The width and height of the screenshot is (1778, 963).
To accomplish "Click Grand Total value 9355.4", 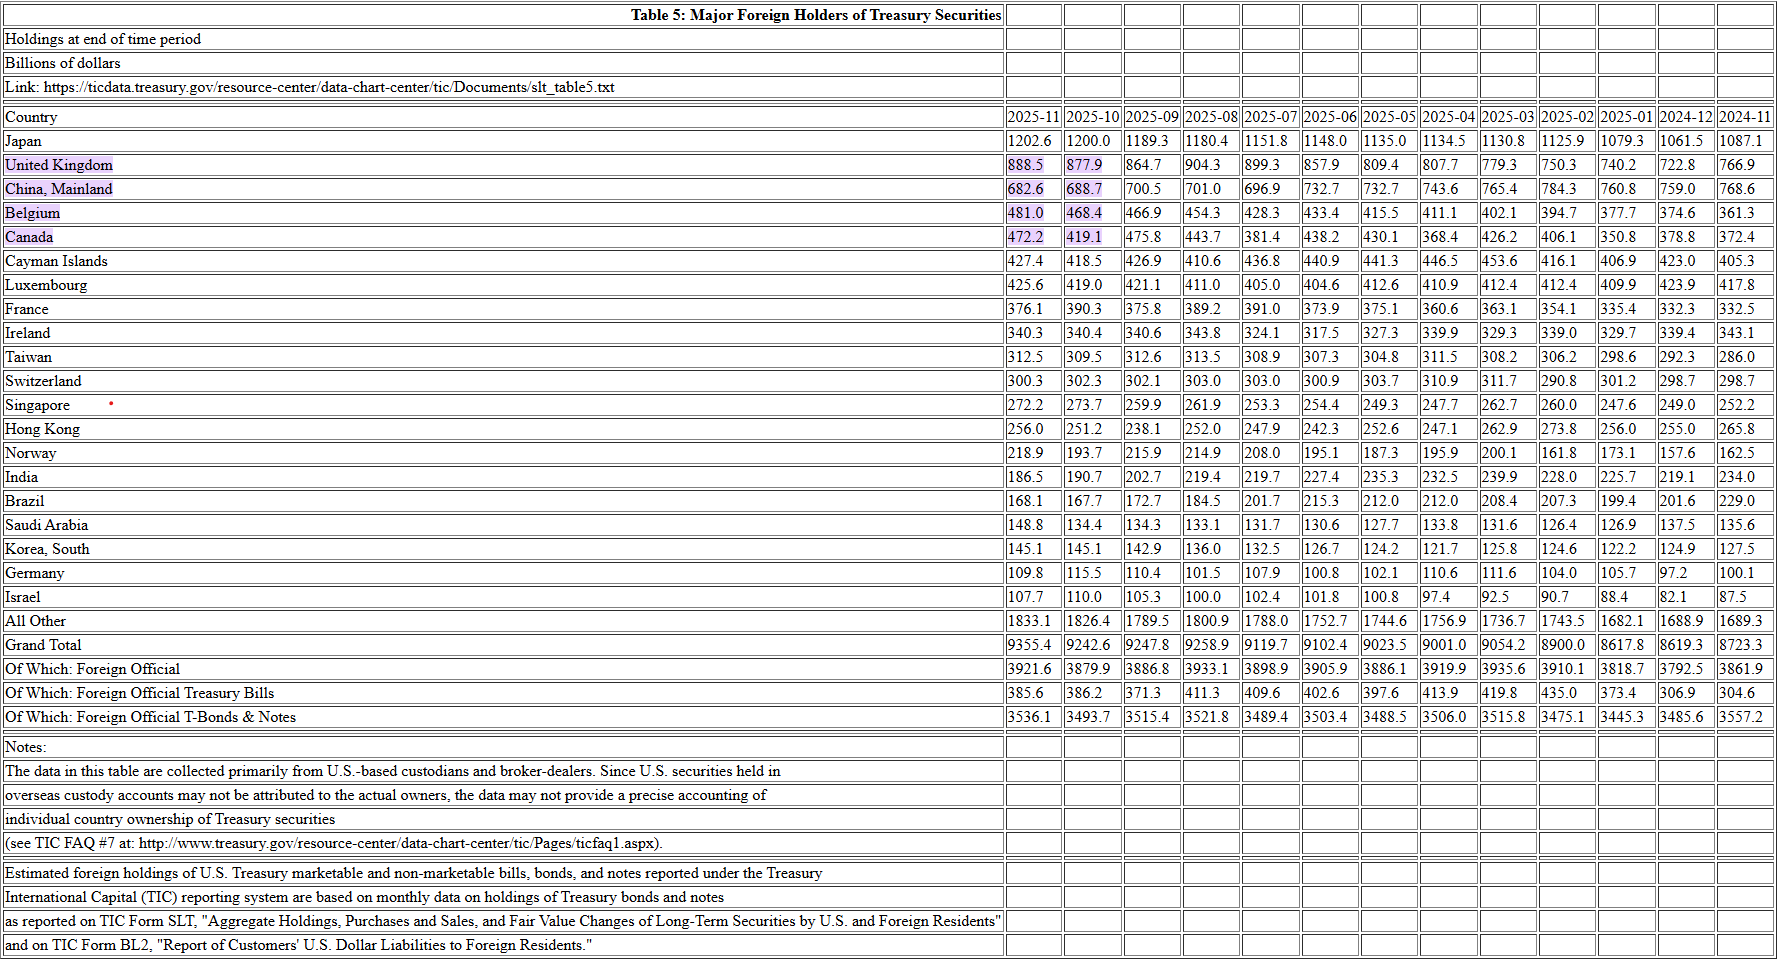I will coord(1030,645).
